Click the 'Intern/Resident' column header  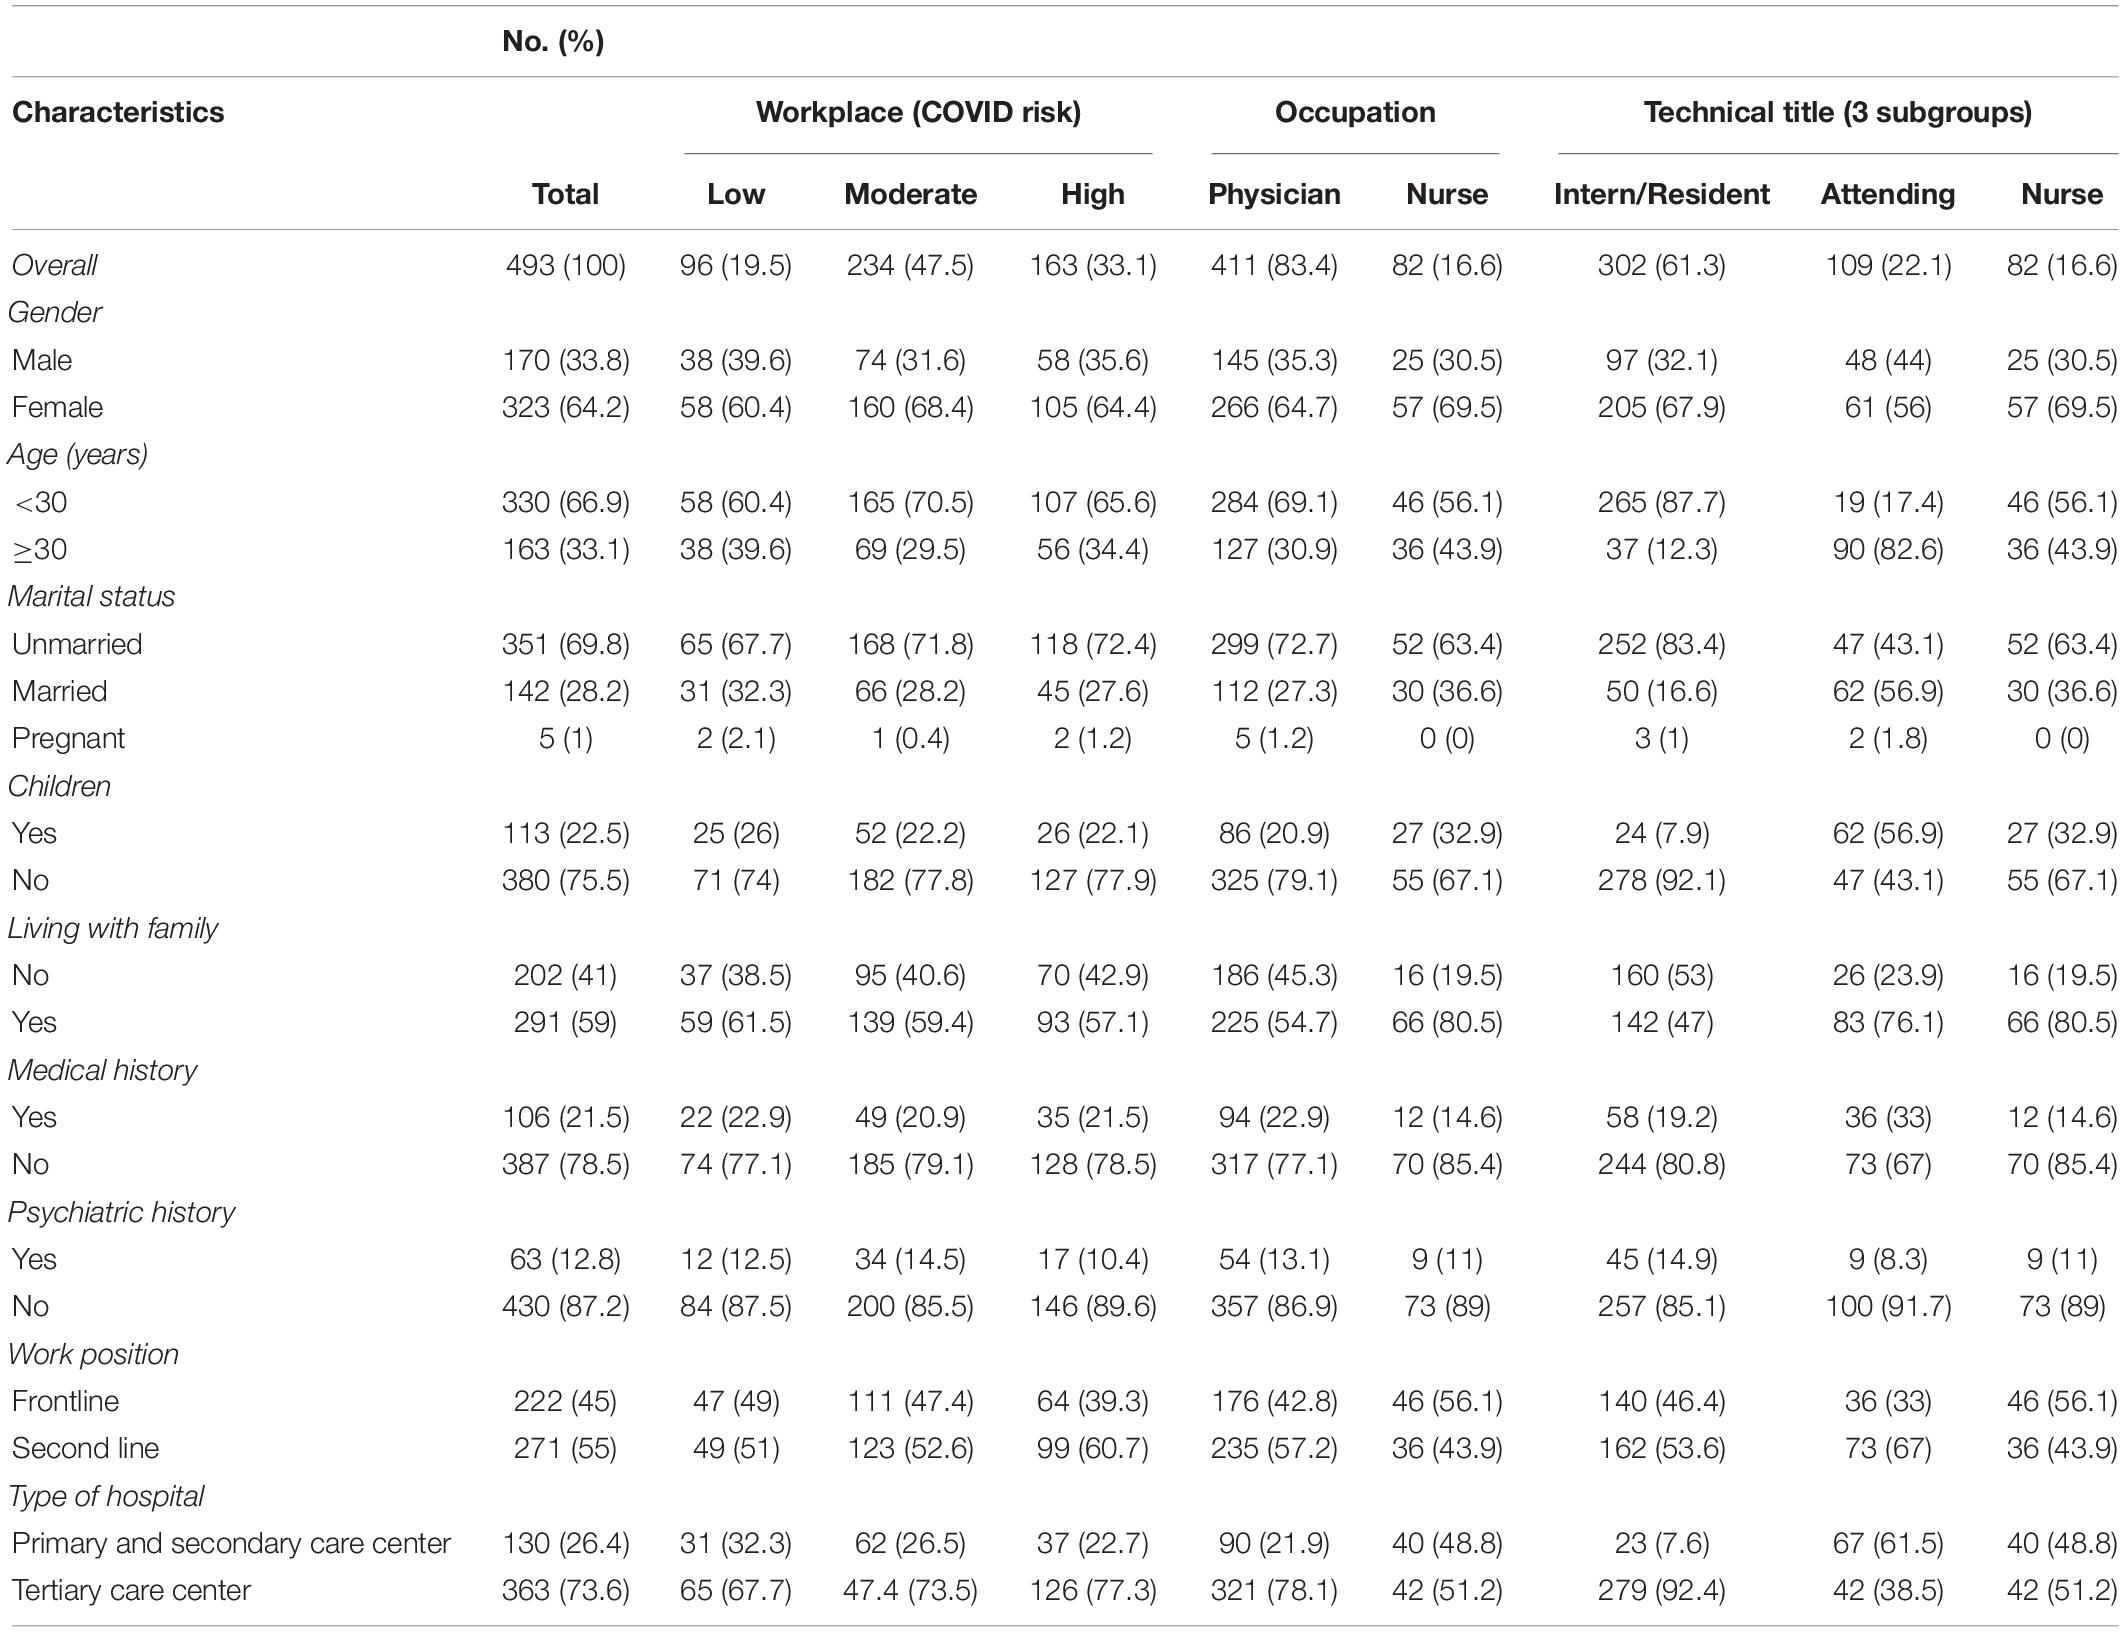(1662, 194)
